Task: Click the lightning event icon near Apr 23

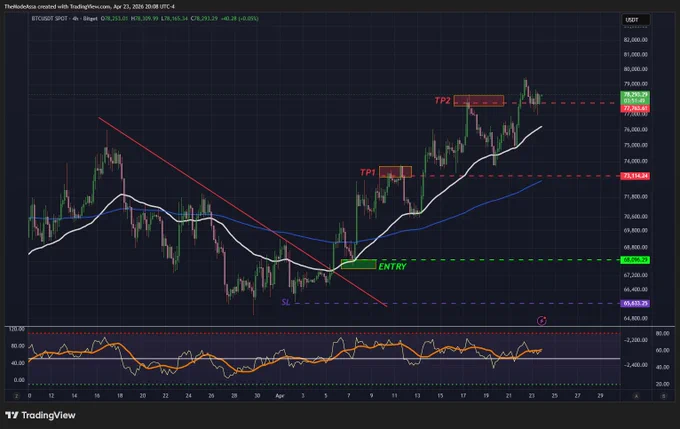Action: pyautogui.click(x=542, y=321)
